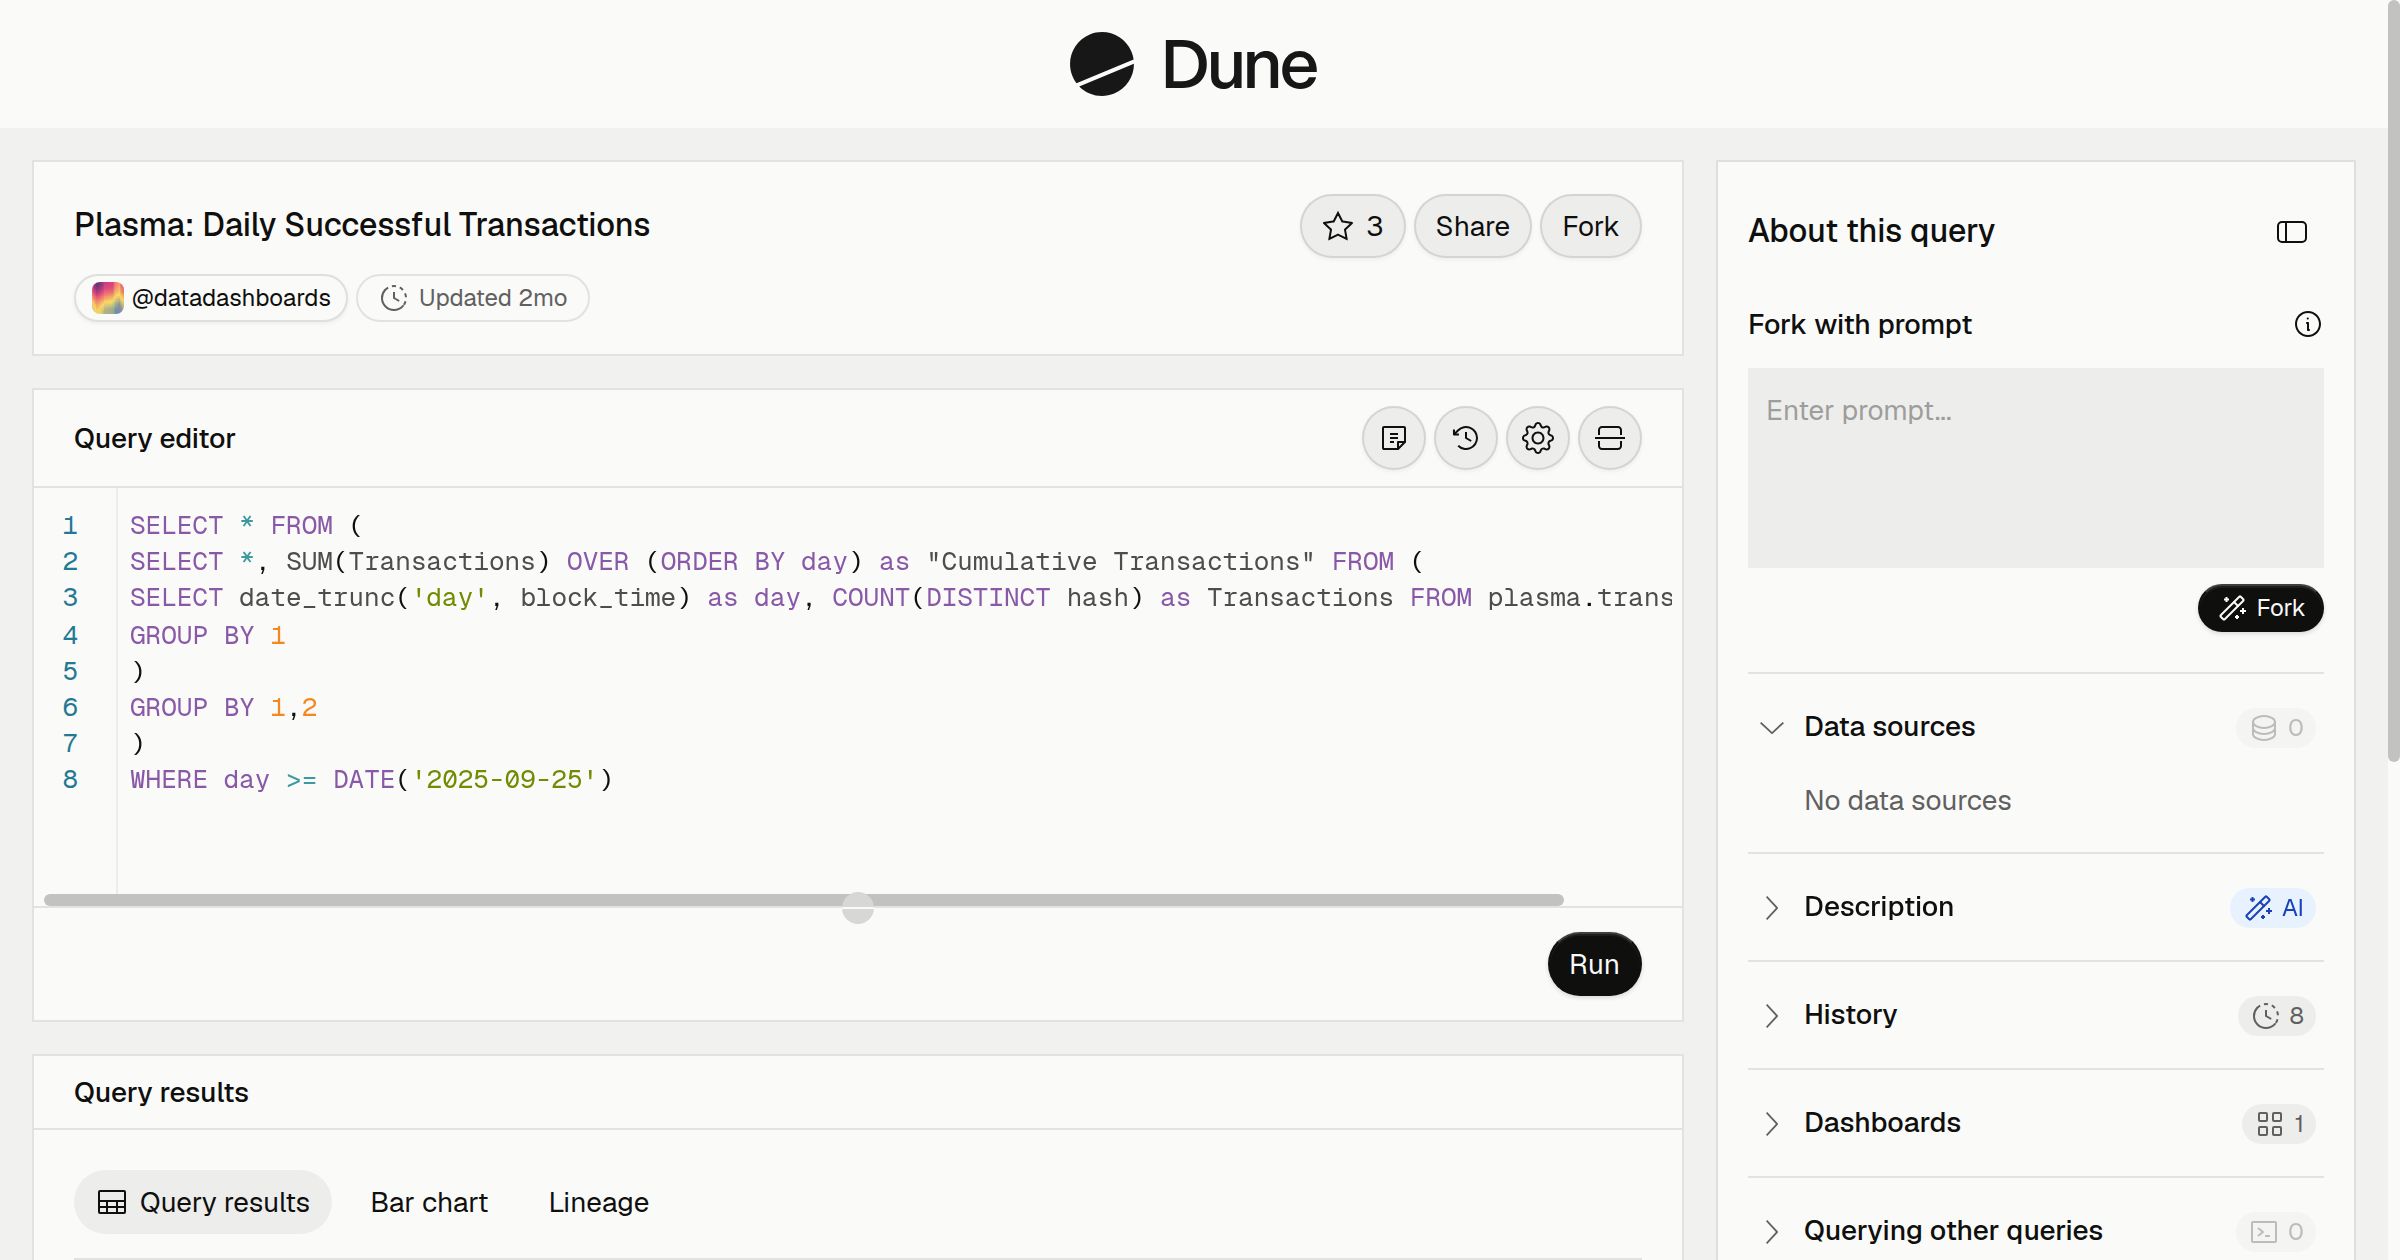Viewport: 2400px width, 1260px height.
Task: Star this query with the star button
Action: click(1352, 226)
